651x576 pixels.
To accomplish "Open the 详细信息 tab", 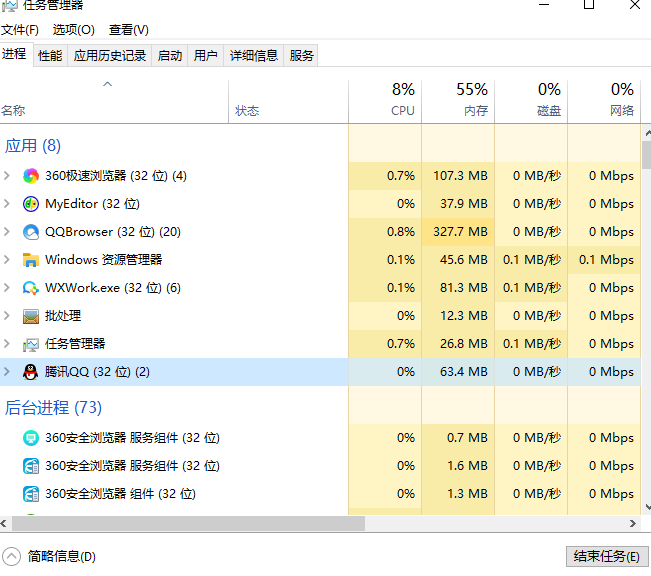I will (254, 56).
